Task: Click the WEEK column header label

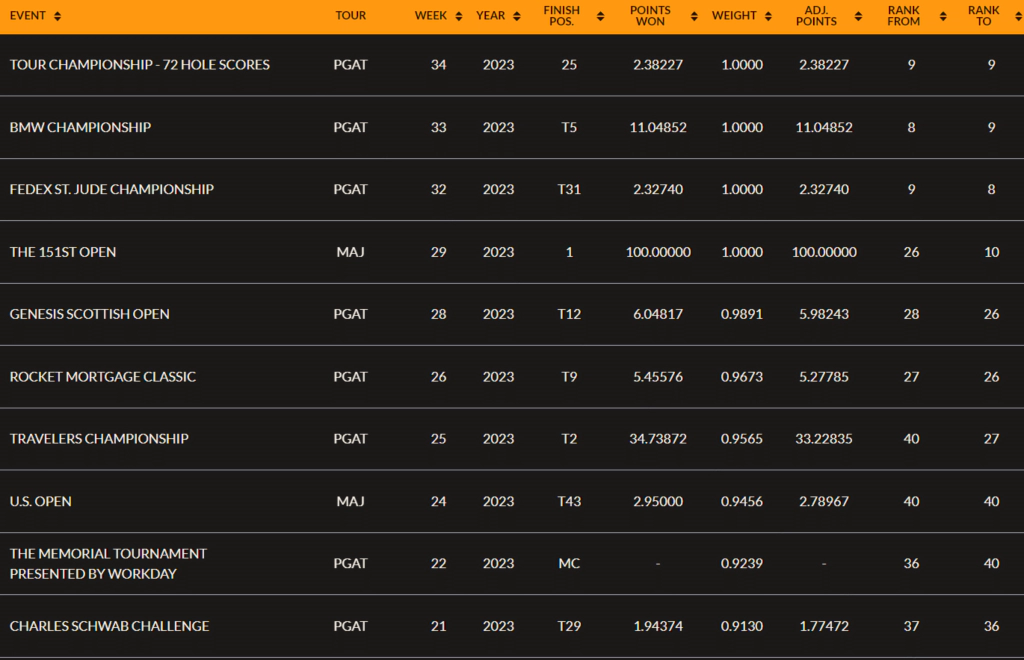Action: (431, 16)
